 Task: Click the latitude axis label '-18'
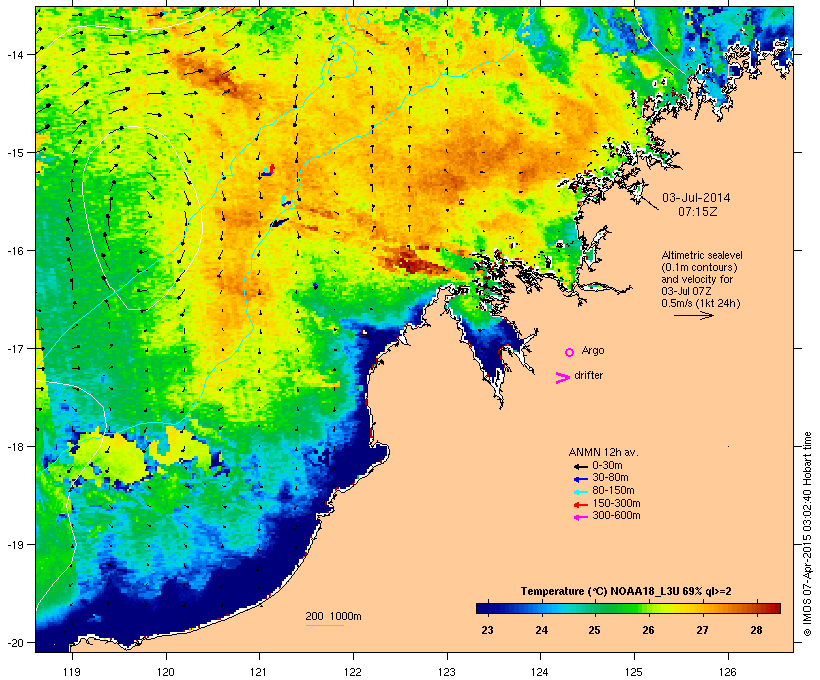coord(15,447)
